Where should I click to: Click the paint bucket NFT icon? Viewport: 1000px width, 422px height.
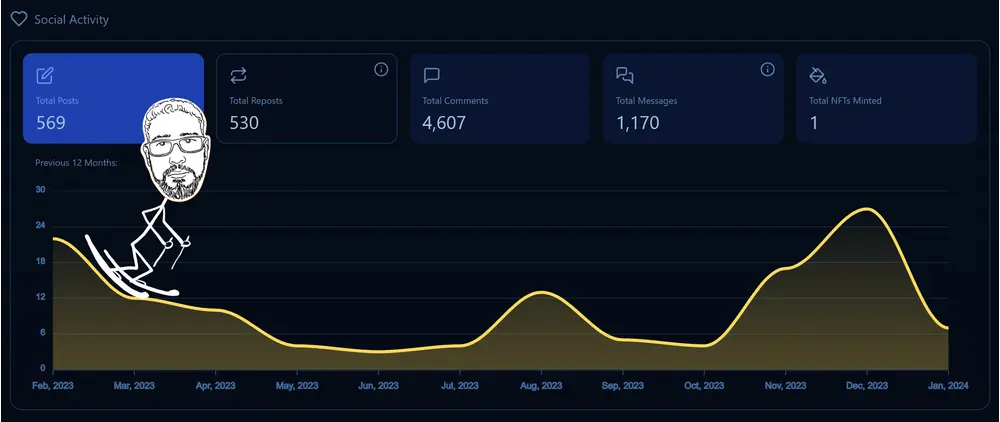818,75
